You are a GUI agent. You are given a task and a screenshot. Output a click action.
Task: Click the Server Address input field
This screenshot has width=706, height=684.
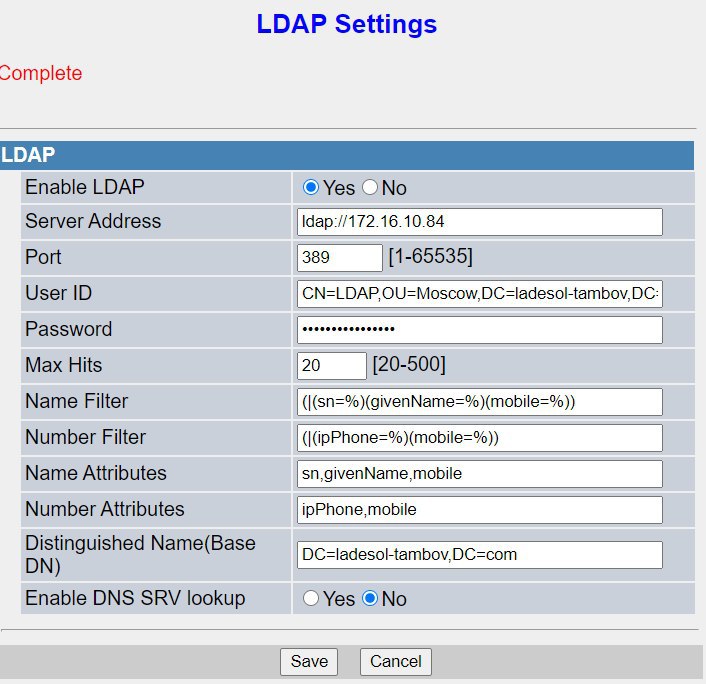coord(480,222)
